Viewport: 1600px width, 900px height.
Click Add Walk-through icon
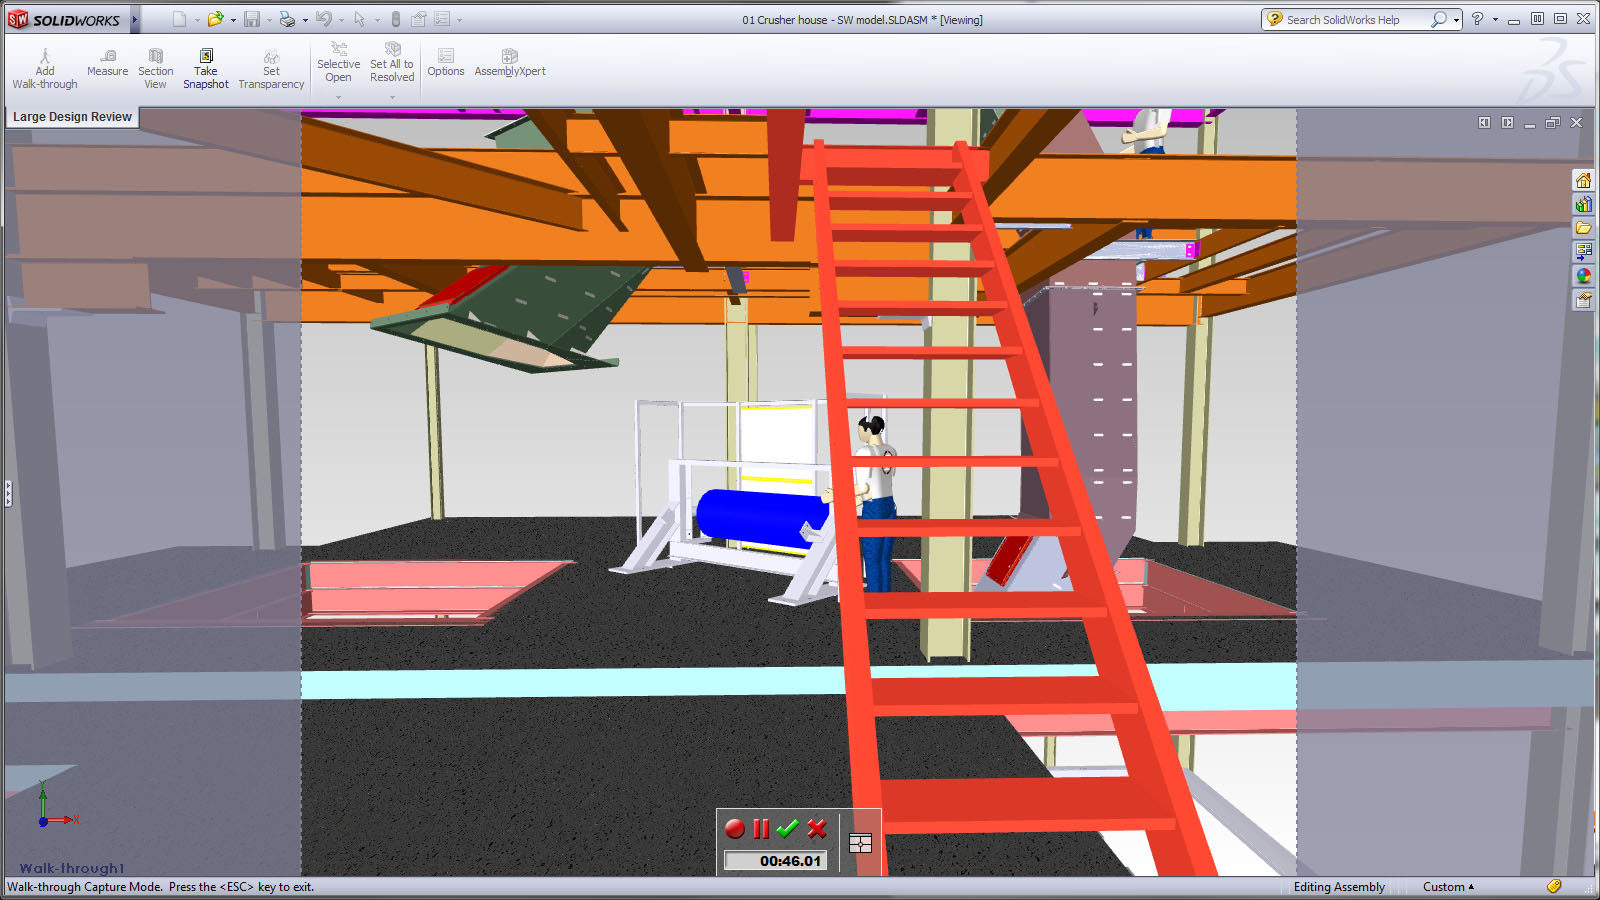45,69
